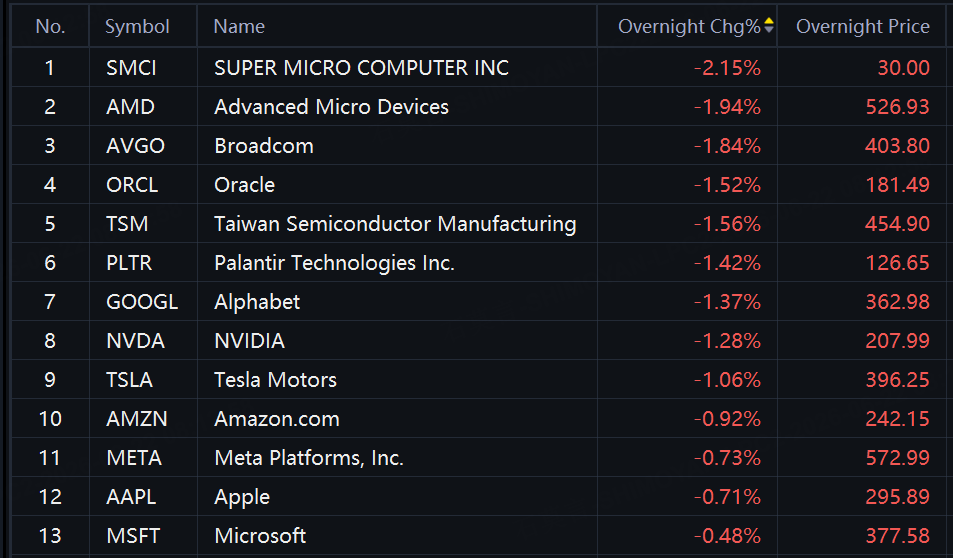
Task: Select the SMCI ticker row
Action: pyautogui.click(x=479, y=67)
